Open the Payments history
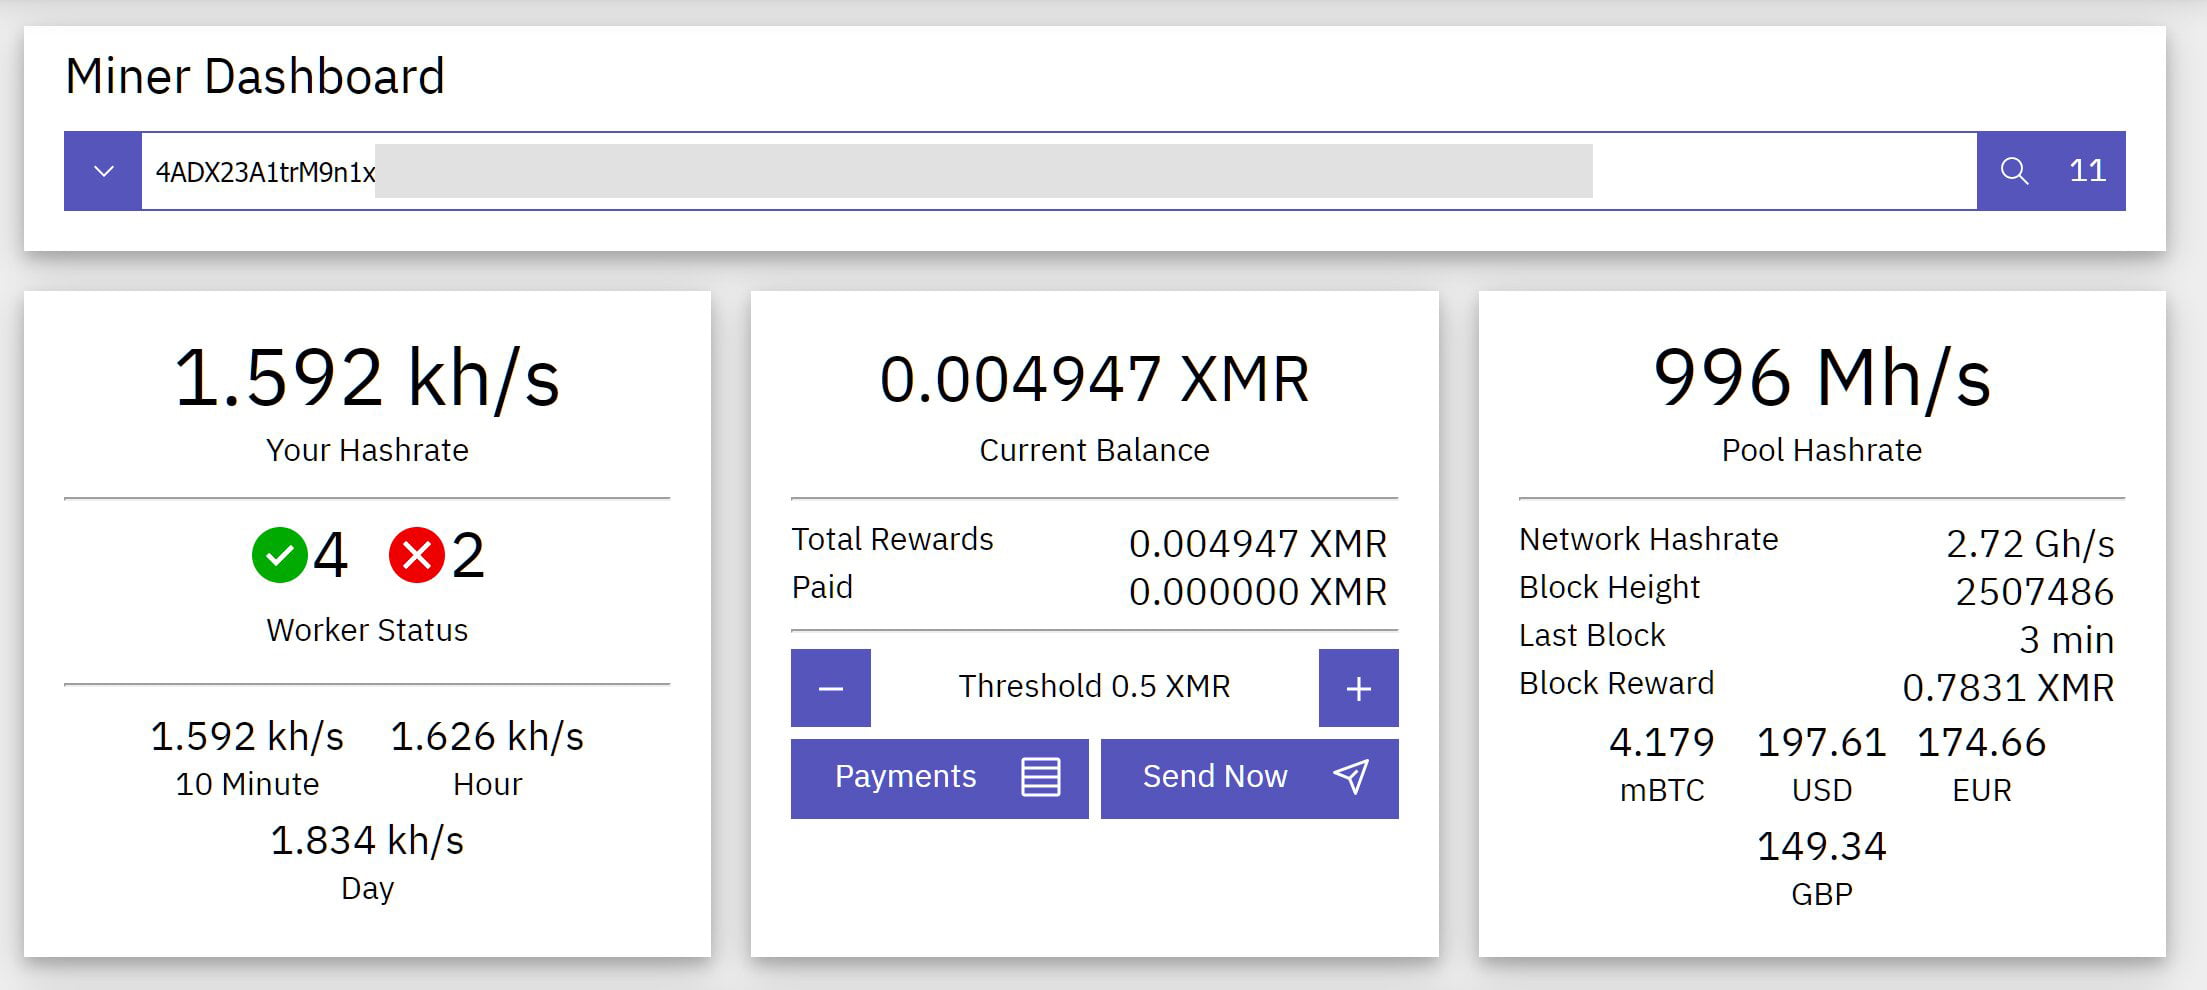2207x990 pixels. coord(905,777)
